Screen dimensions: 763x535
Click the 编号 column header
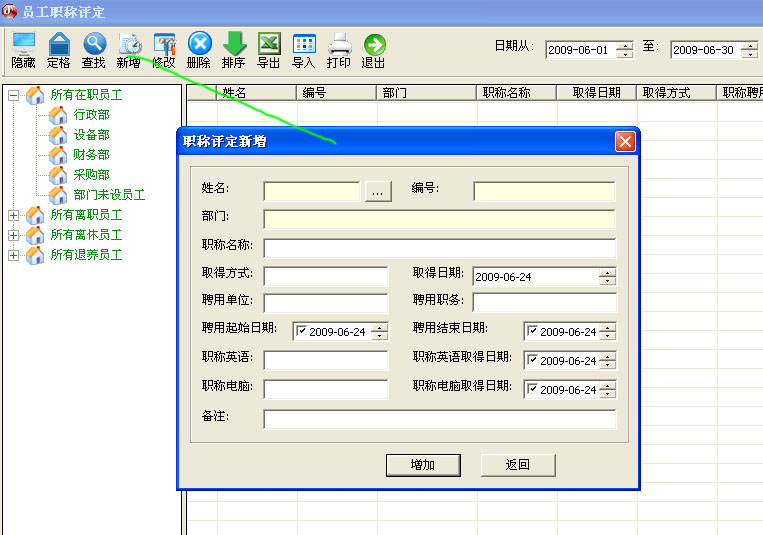coord(337,92)
